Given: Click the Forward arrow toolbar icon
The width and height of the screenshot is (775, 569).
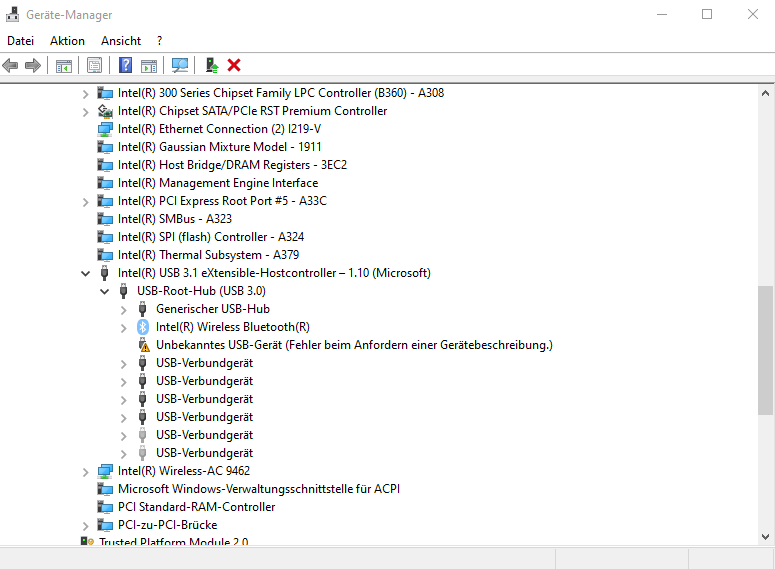Looking at the screenshot, I should [33, 65].
